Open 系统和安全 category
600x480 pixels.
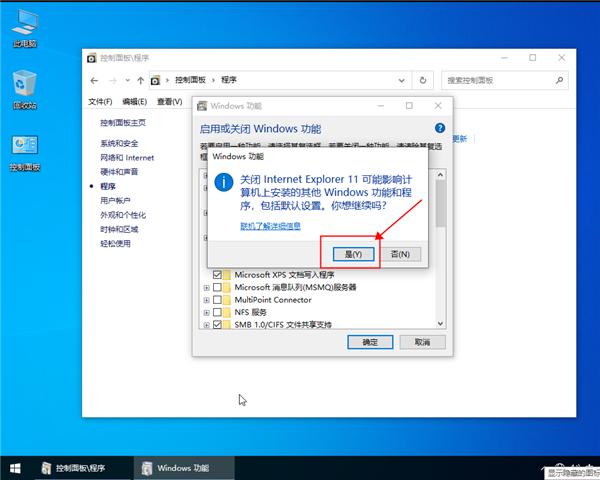(119, 143)
